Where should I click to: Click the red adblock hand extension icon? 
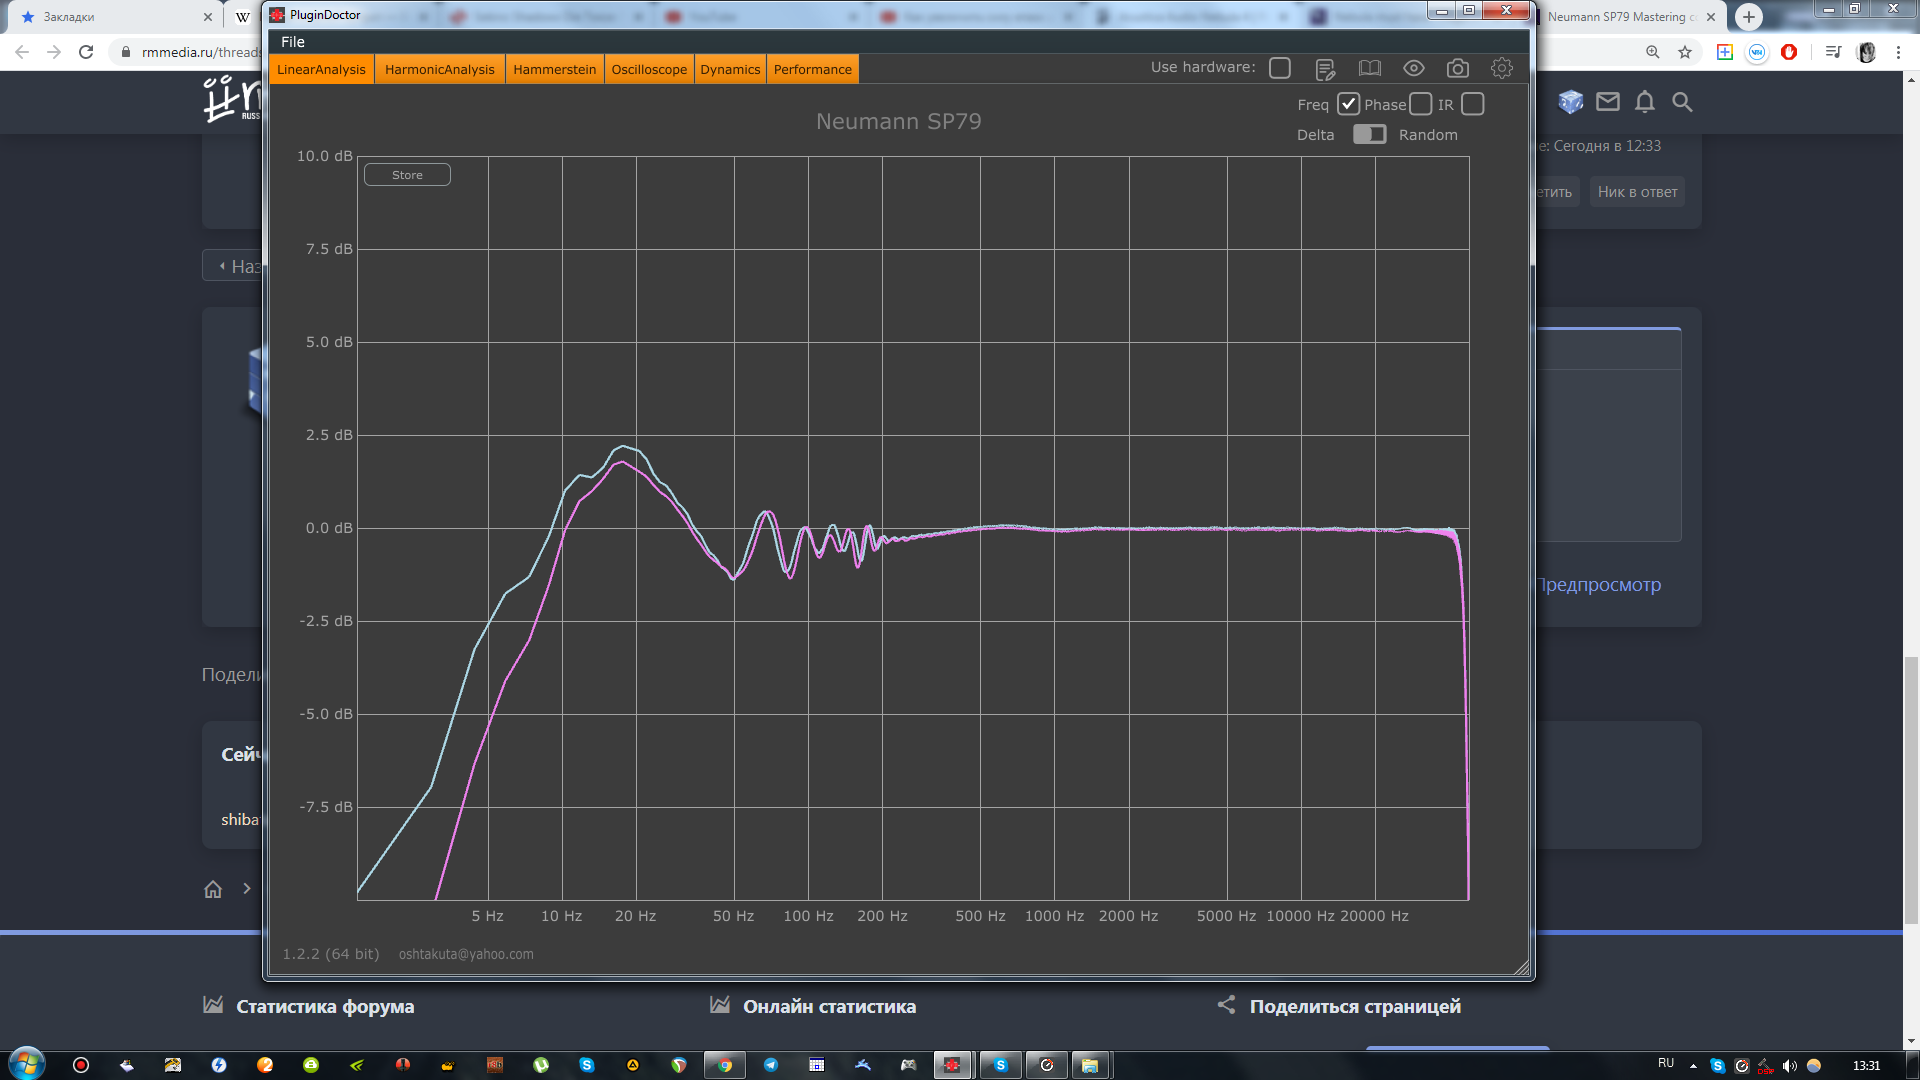pyautogui.click(x=1789, y=52)
